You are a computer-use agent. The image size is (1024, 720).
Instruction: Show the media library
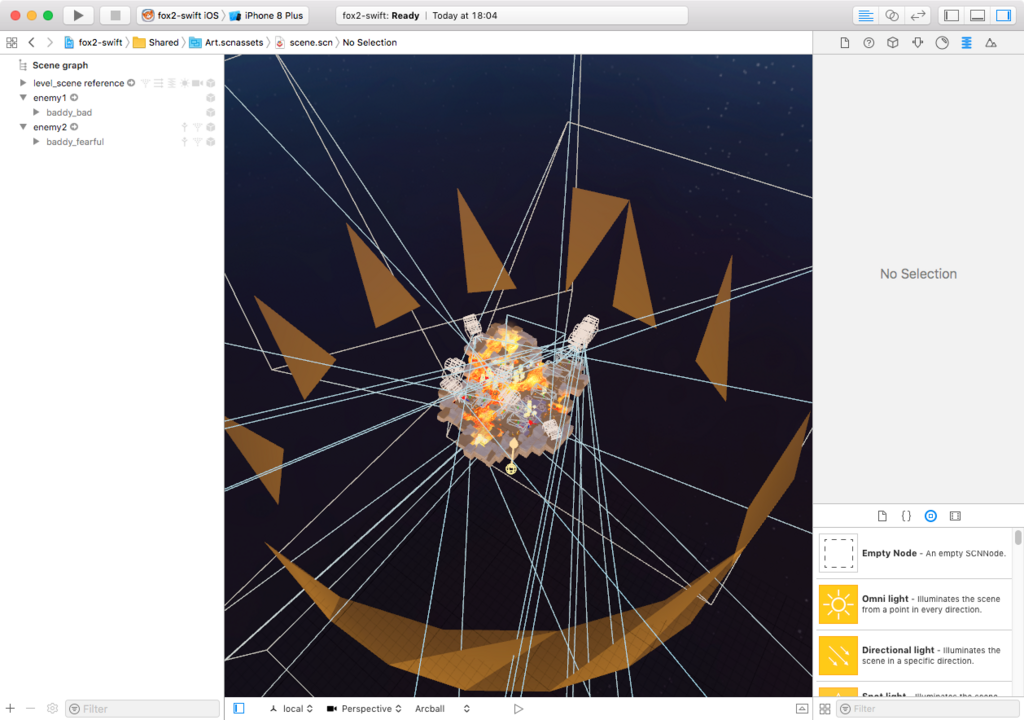pyautogui.click(x=955, y=516)
